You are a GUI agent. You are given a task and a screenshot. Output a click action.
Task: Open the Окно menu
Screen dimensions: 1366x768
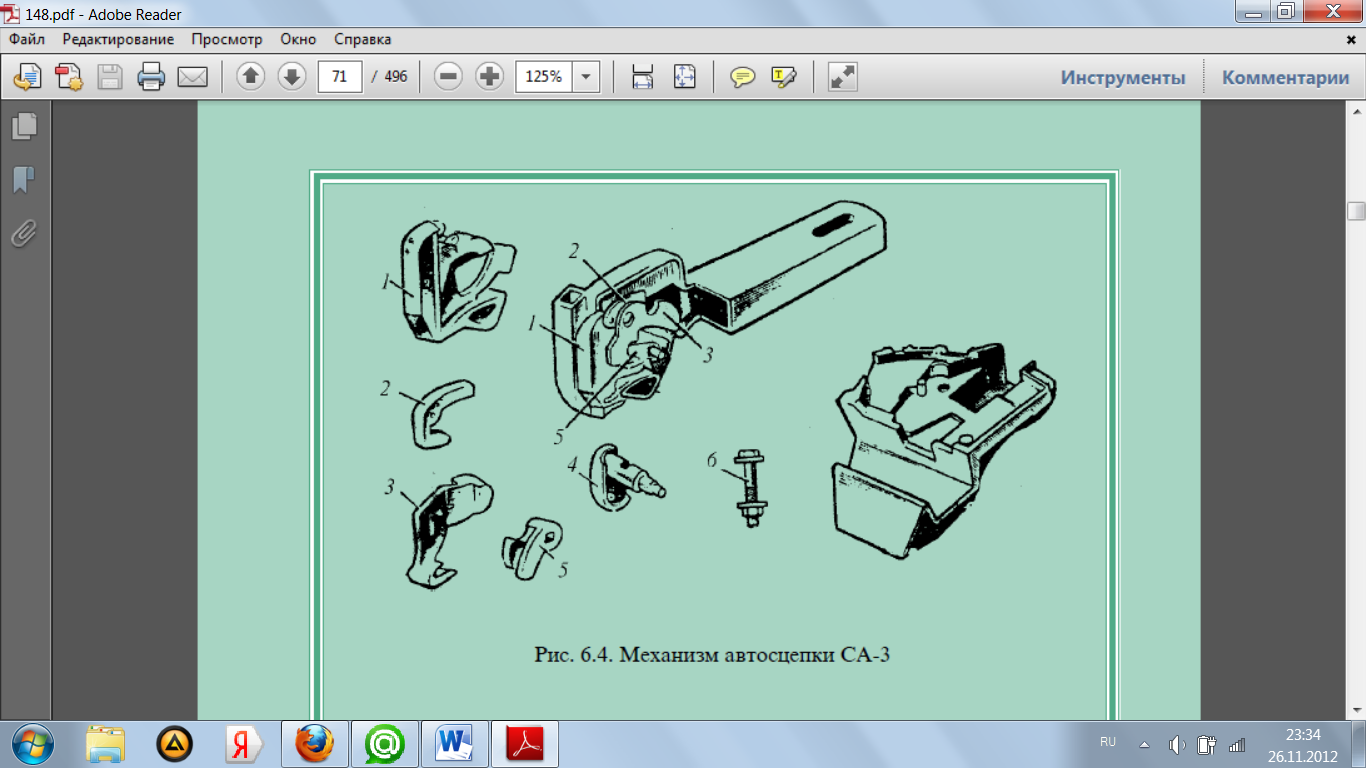point(298,40)
